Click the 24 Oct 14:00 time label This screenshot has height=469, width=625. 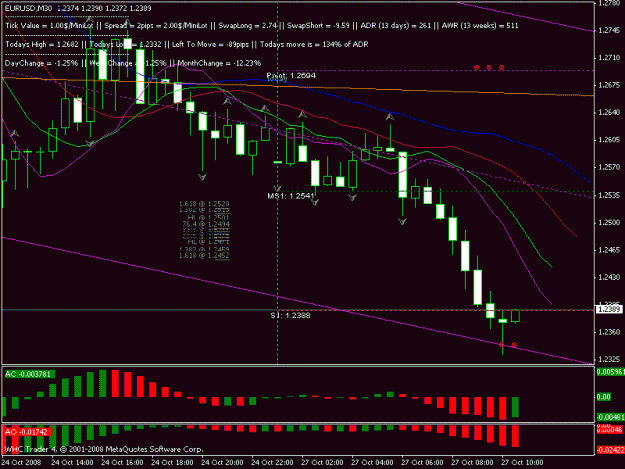(73, 463)
